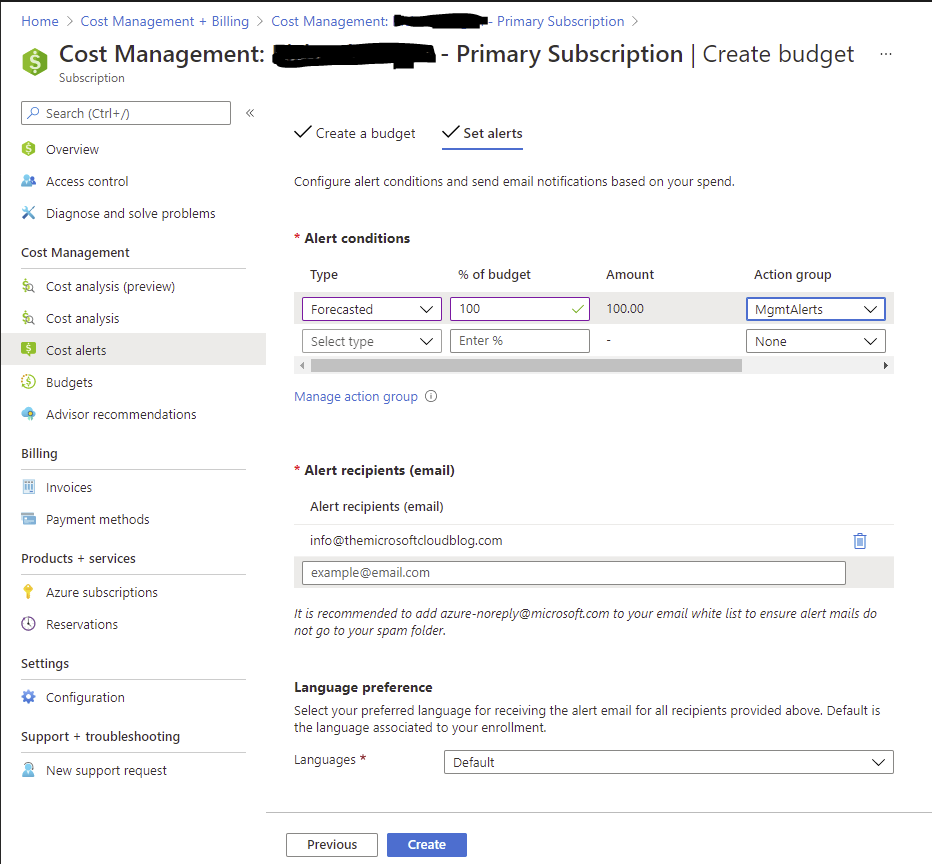Screen dimensions: 932x864
Task: Click the Overview sidebar icon
Action: [x=29, y=149]
